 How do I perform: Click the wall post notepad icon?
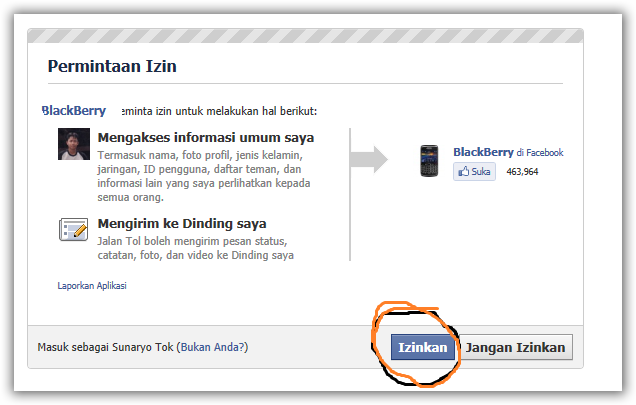73,229
